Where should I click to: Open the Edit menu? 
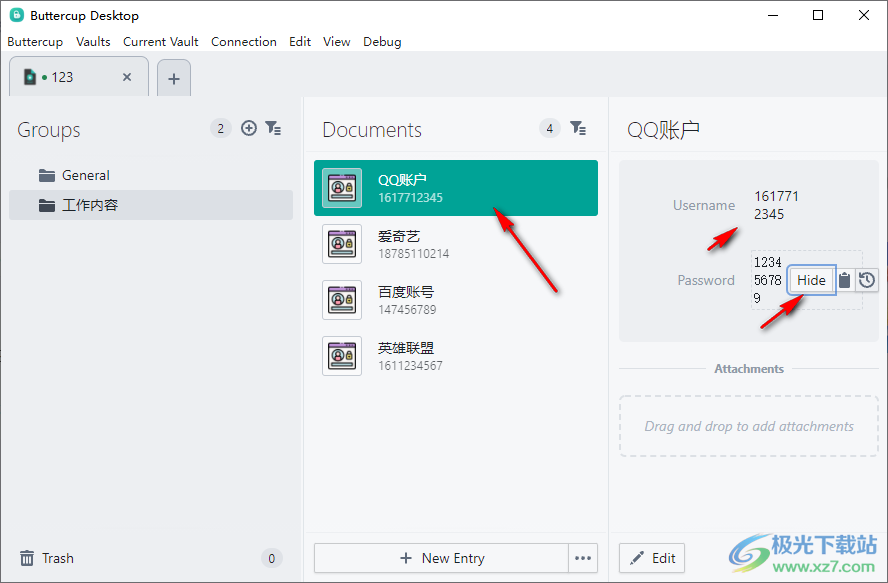pos(300,42)
